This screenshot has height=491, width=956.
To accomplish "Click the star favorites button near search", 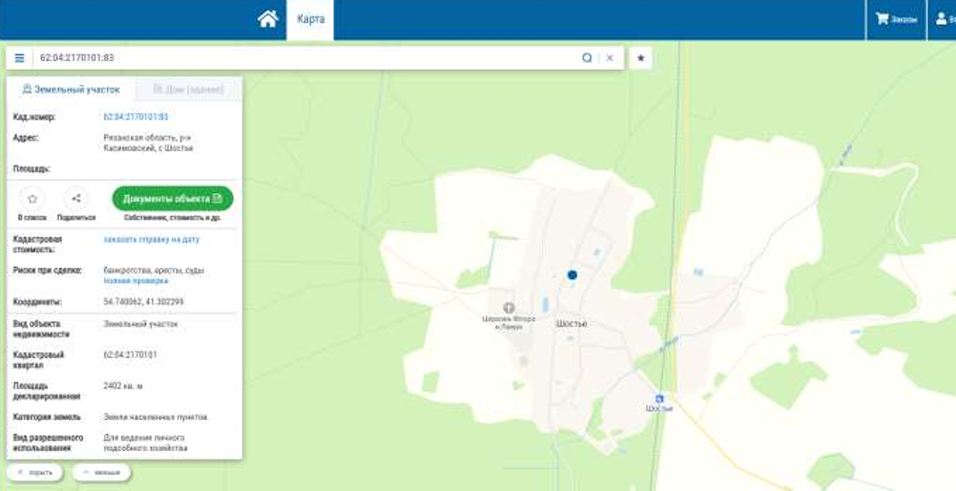I will click(x=641, y=58).
